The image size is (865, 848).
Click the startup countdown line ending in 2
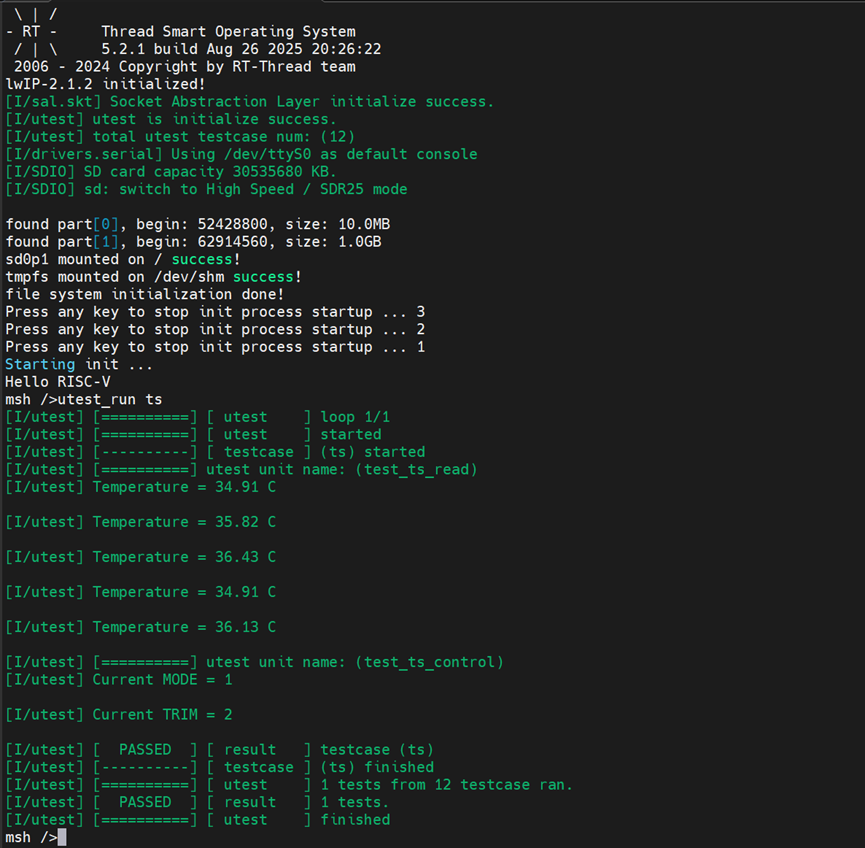pos(215,329)
